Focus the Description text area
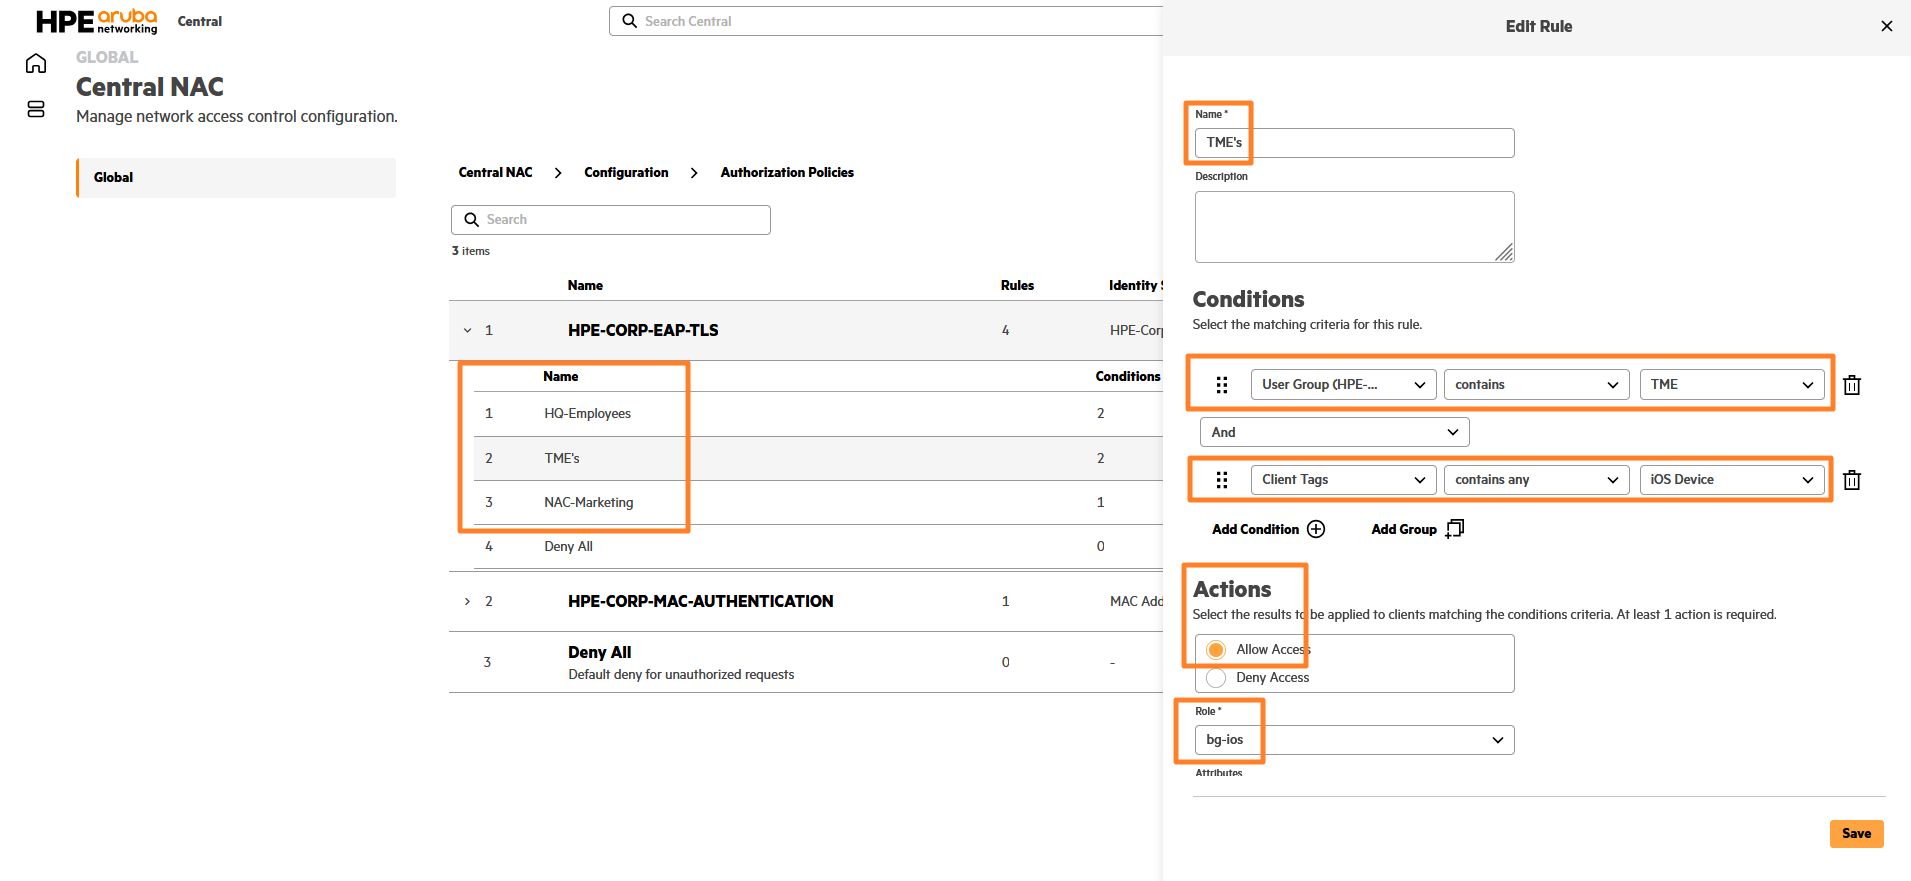 (1354, 227)
